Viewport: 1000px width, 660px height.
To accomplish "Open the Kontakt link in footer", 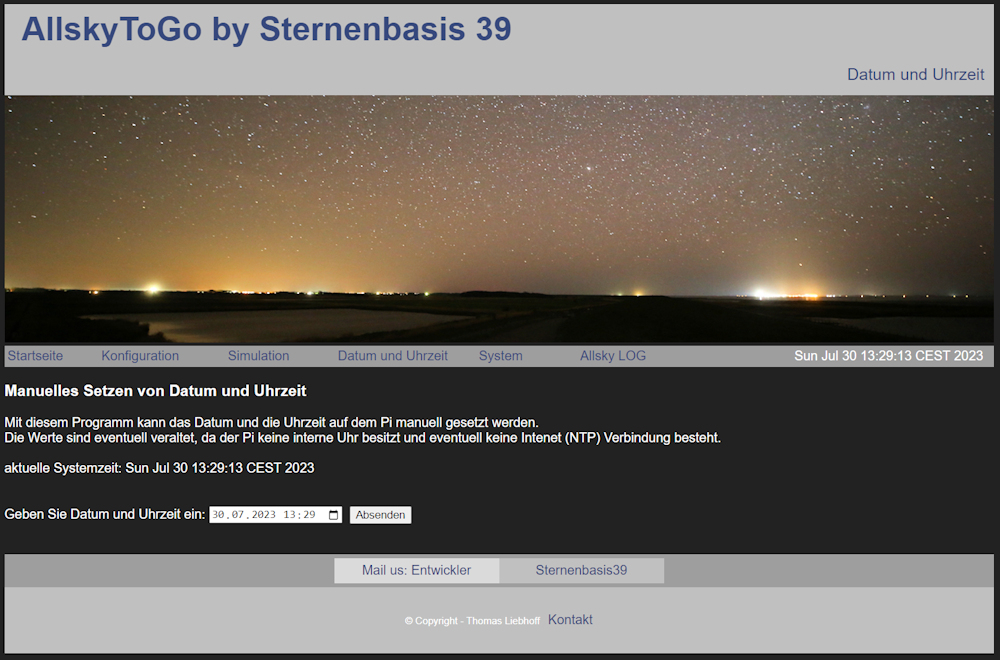I will coord(570,620).
